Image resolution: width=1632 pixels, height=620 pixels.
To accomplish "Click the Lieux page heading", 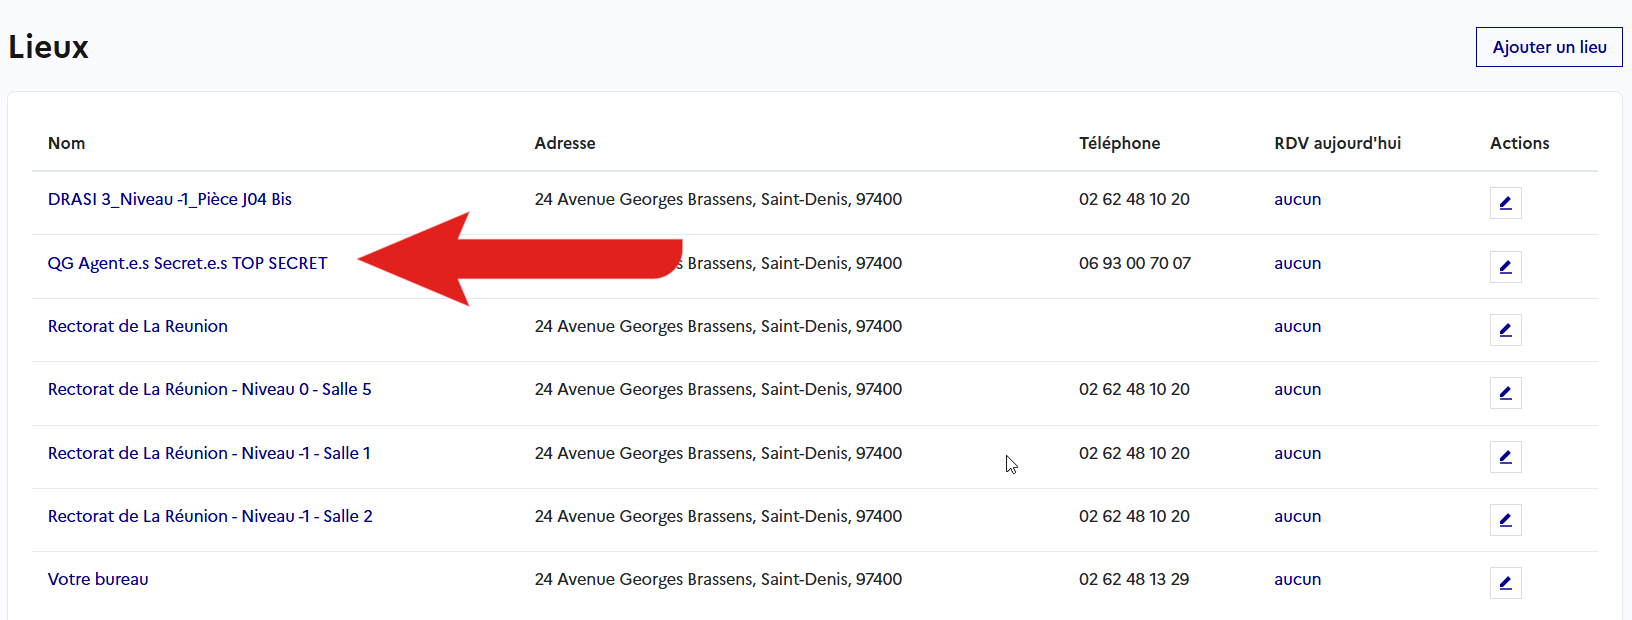I will point(49,47).
